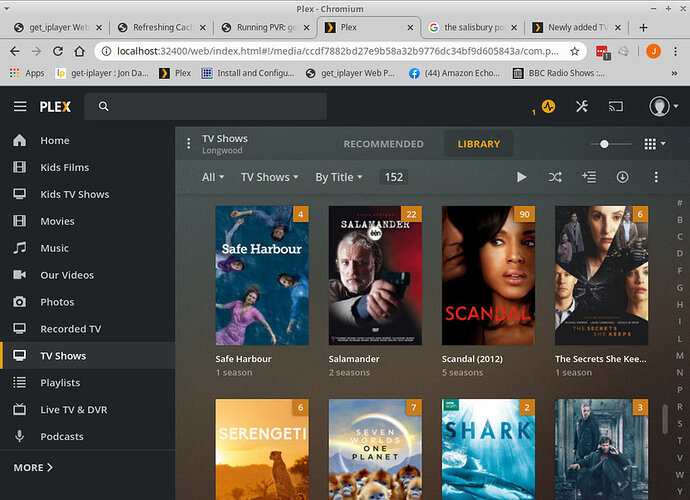Open the Shark poster
Viewport: 690px width, 500px height.
488,449
